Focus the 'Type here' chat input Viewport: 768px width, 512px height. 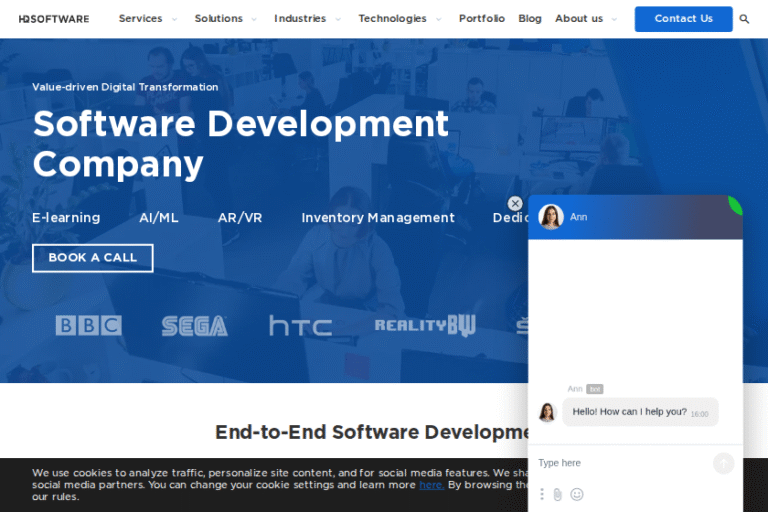(x=620, y=463)
